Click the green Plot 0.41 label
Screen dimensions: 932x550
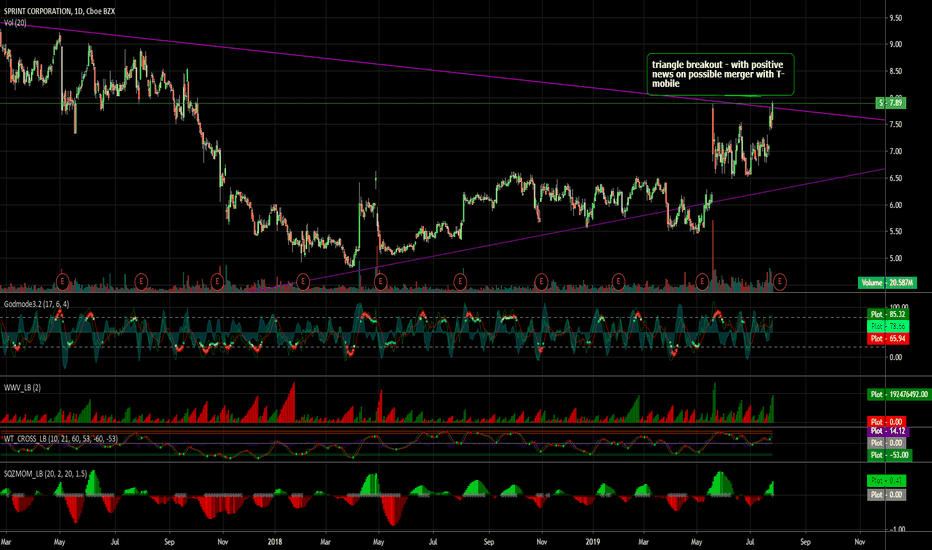[887, 480]
